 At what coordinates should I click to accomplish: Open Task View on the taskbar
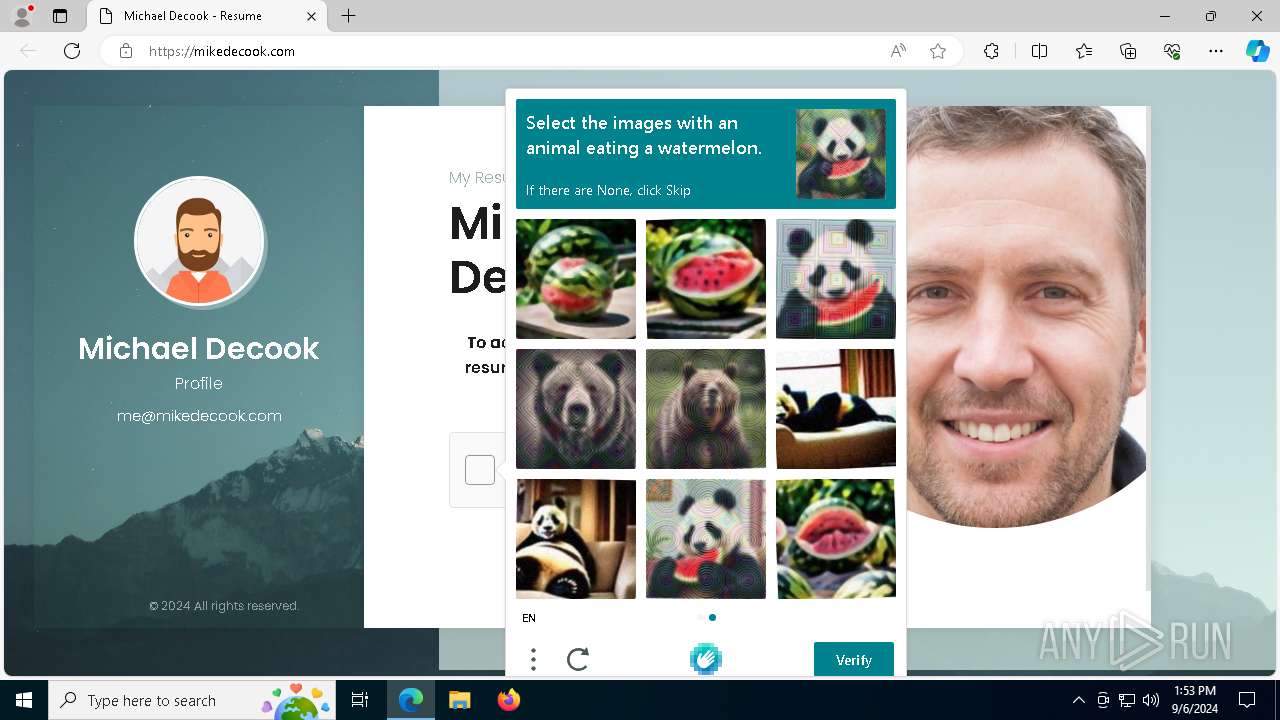[x=360, y=700]
